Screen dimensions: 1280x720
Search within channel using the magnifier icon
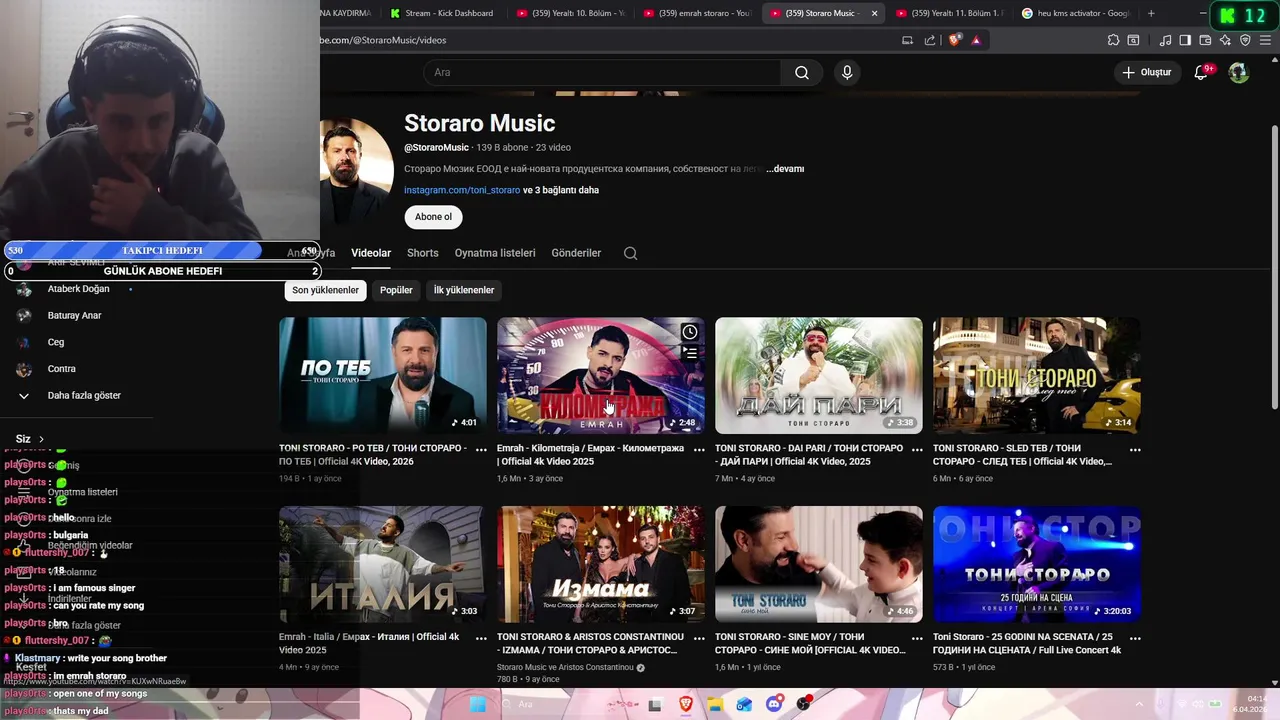(630, 253)
